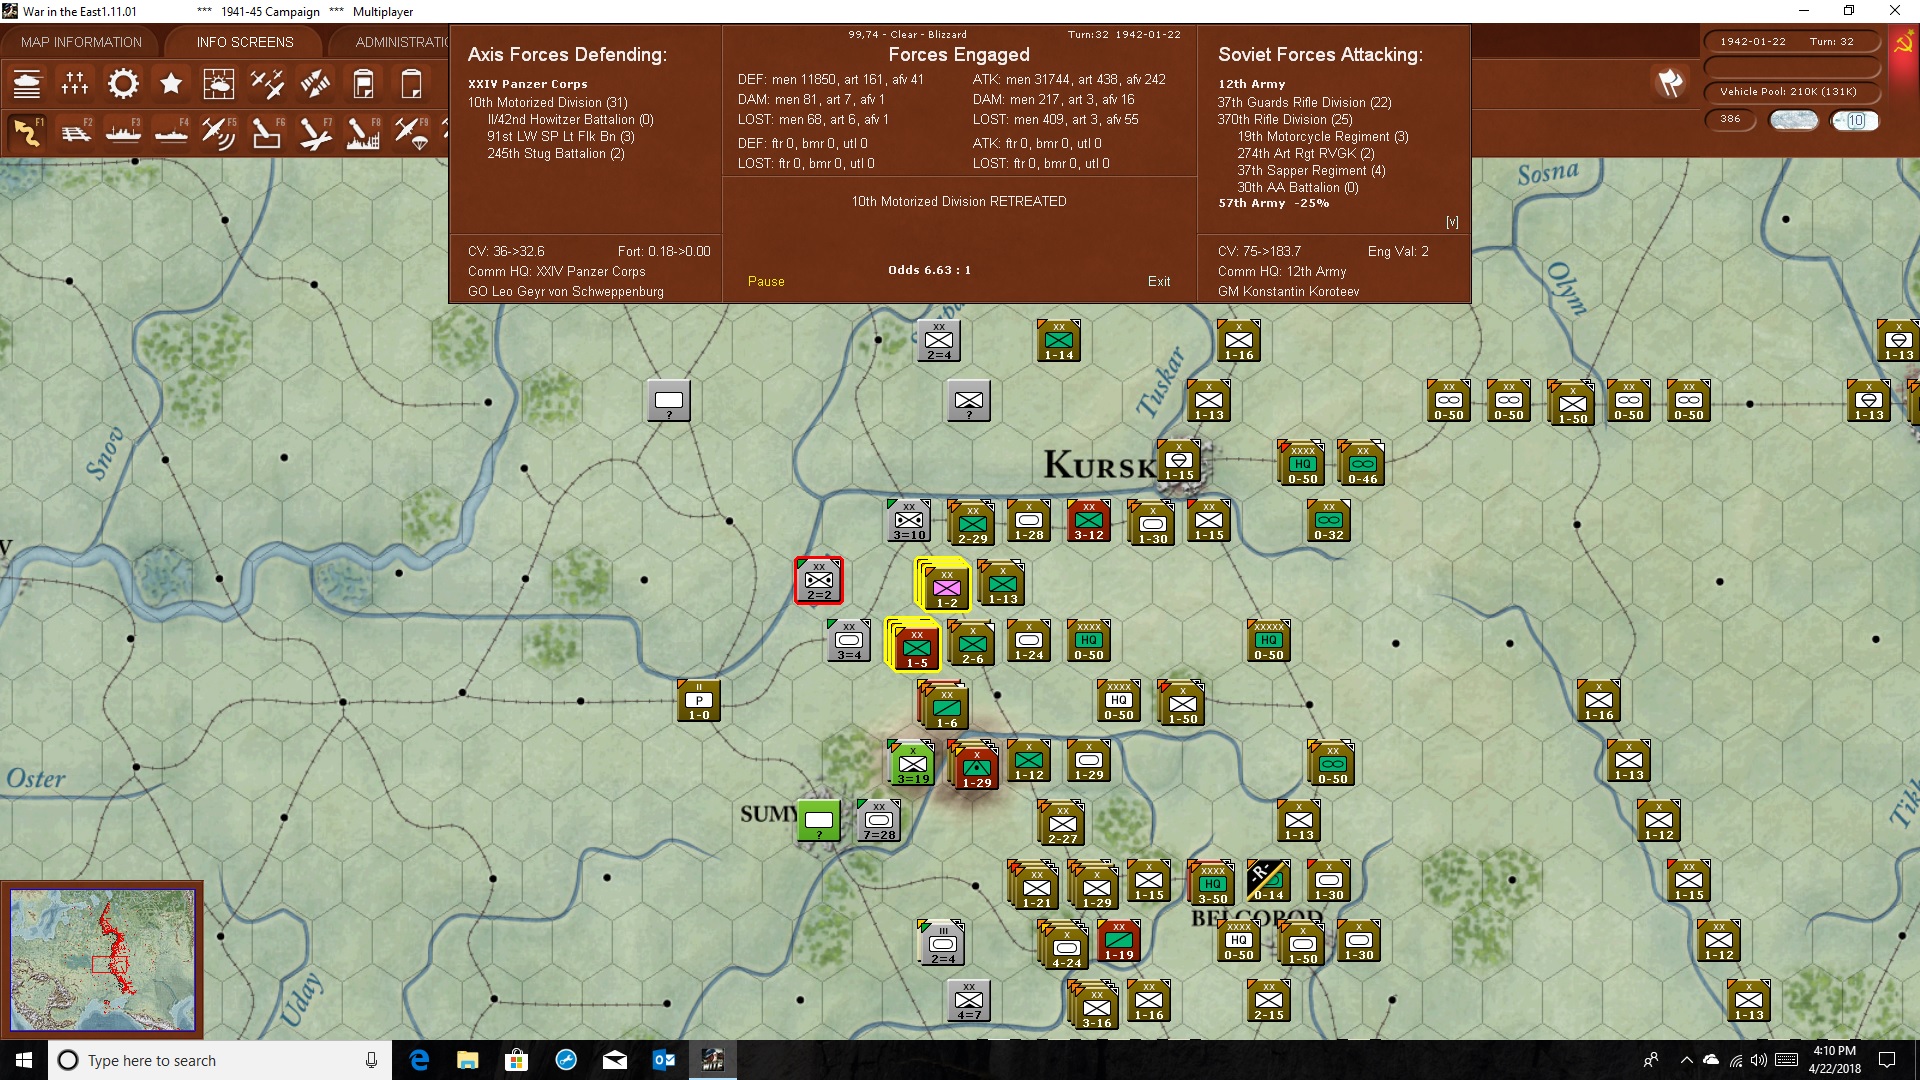
Task: Open the Windows Start menu
Action: (24, 1060)
